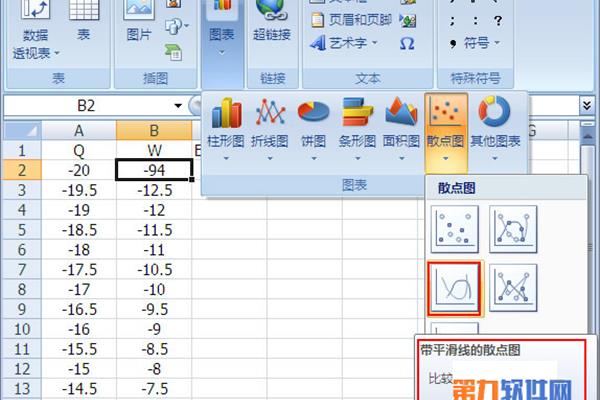This screenshot has width=600, height=400.
Task: Choose Pie chart (饼图)
Action: (x=313, y=129)
